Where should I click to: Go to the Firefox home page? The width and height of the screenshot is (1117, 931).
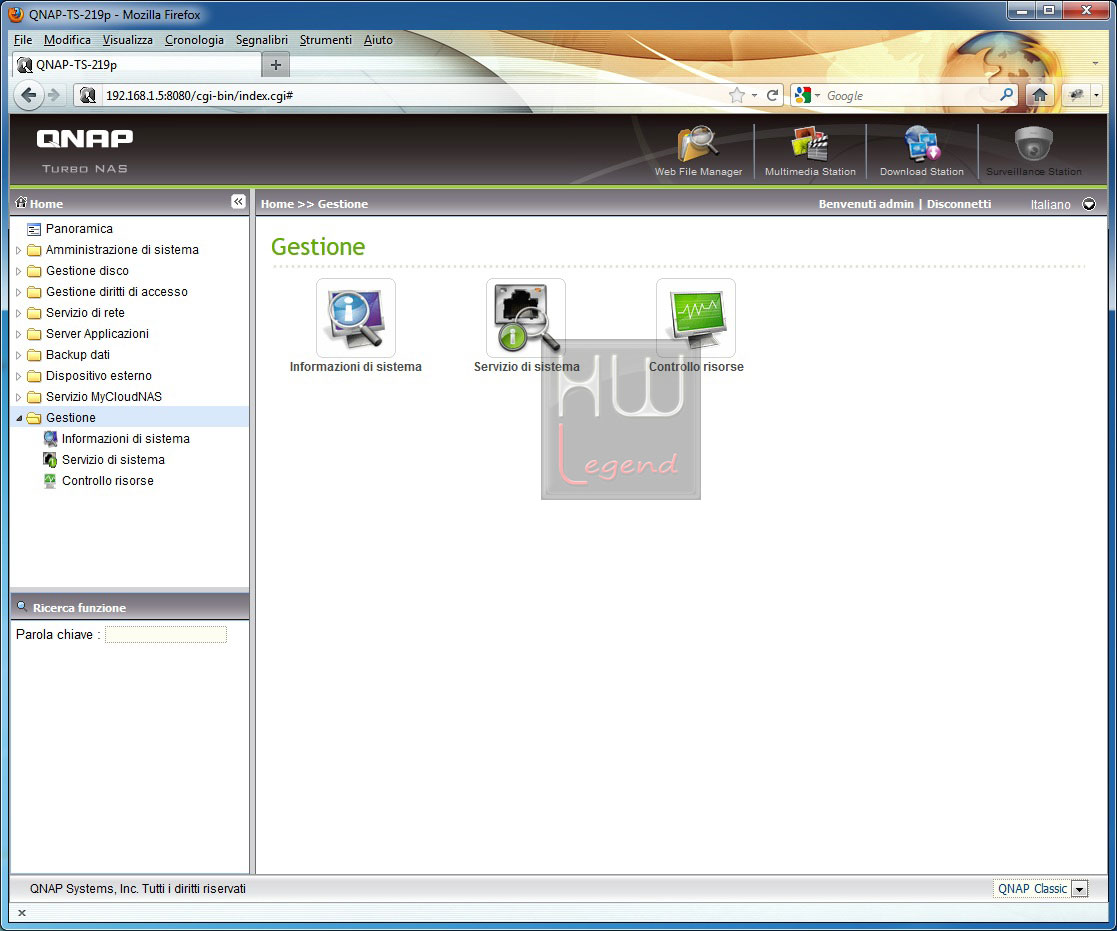(1039, 95)
